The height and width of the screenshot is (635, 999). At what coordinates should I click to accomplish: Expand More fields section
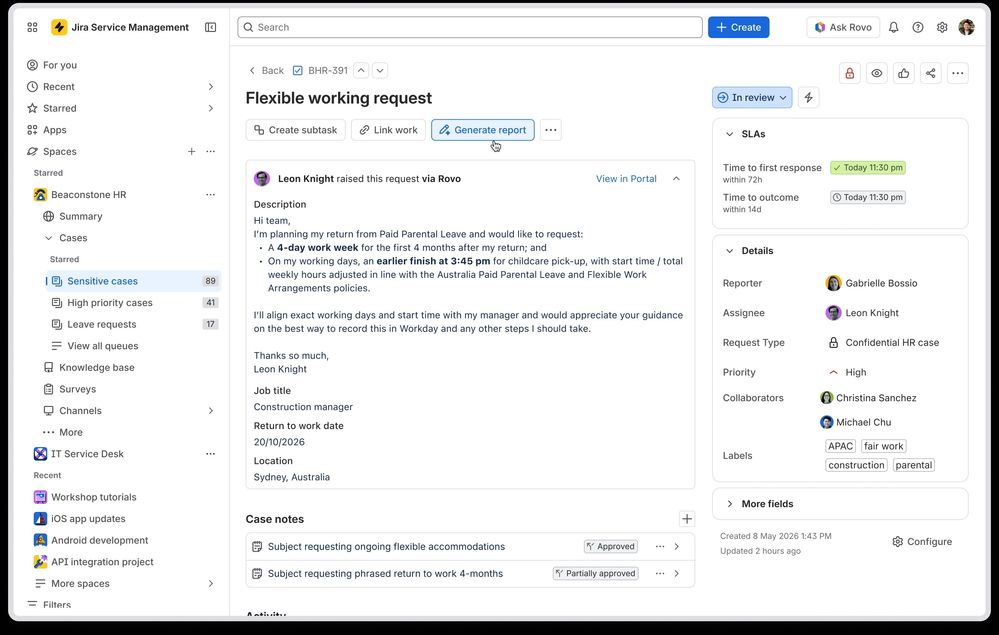[x=729, y=504]
